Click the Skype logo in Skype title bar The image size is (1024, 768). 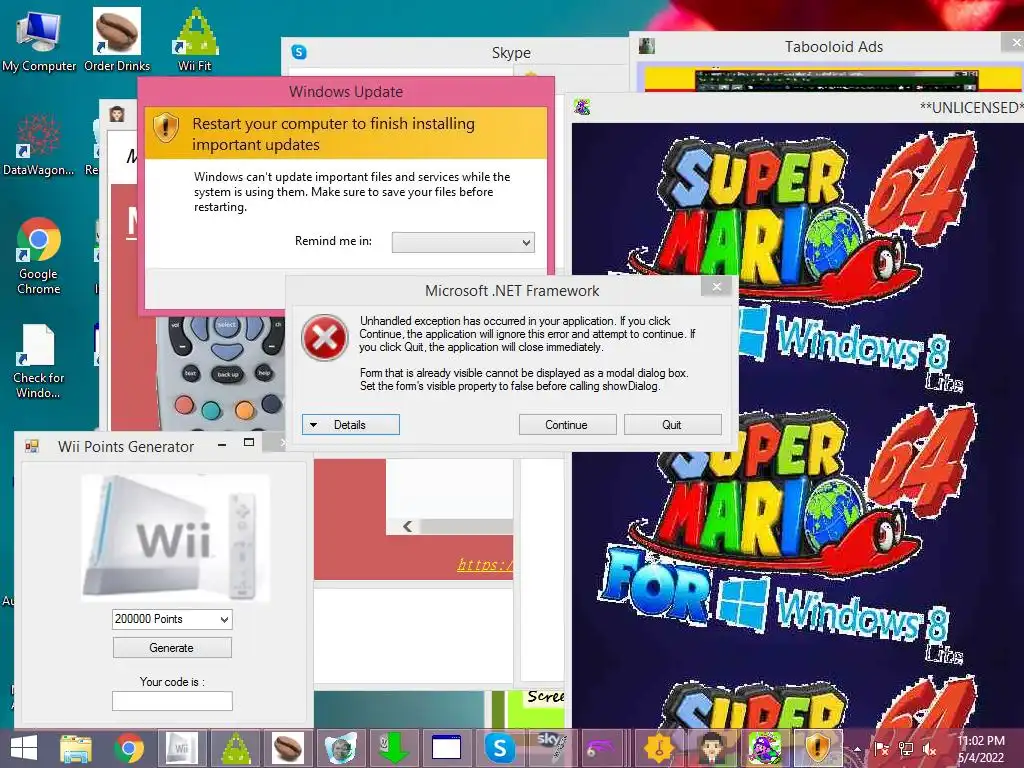point(299,52)
